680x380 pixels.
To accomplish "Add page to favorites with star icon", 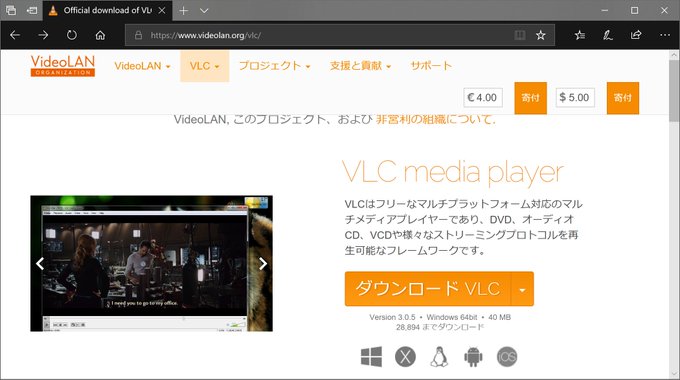I will pyautogui.click(x=540, y=35).
